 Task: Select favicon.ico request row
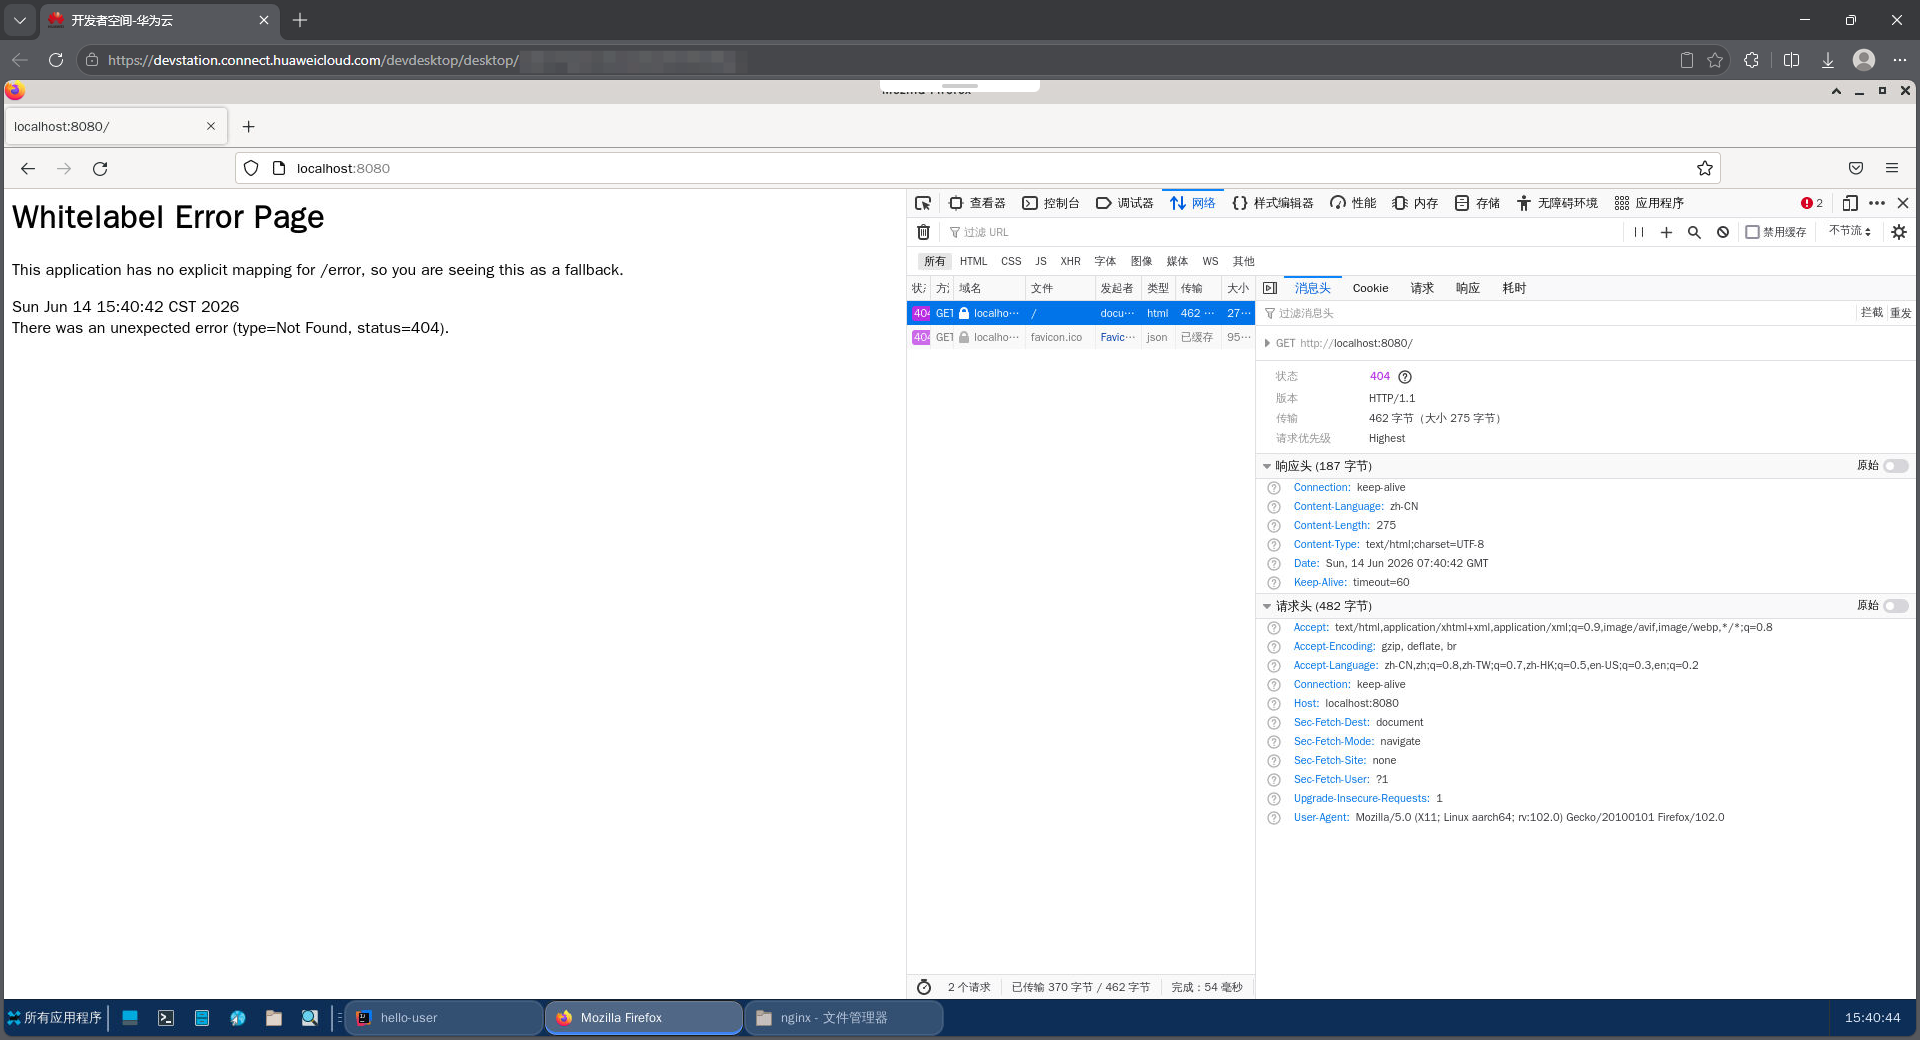(1081, 337)
